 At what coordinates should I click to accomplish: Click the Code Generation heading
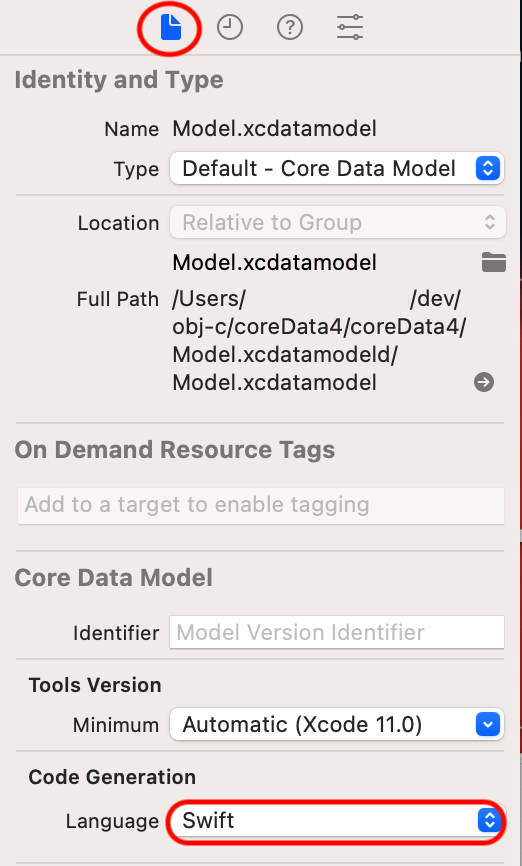(x=112, y=777)
